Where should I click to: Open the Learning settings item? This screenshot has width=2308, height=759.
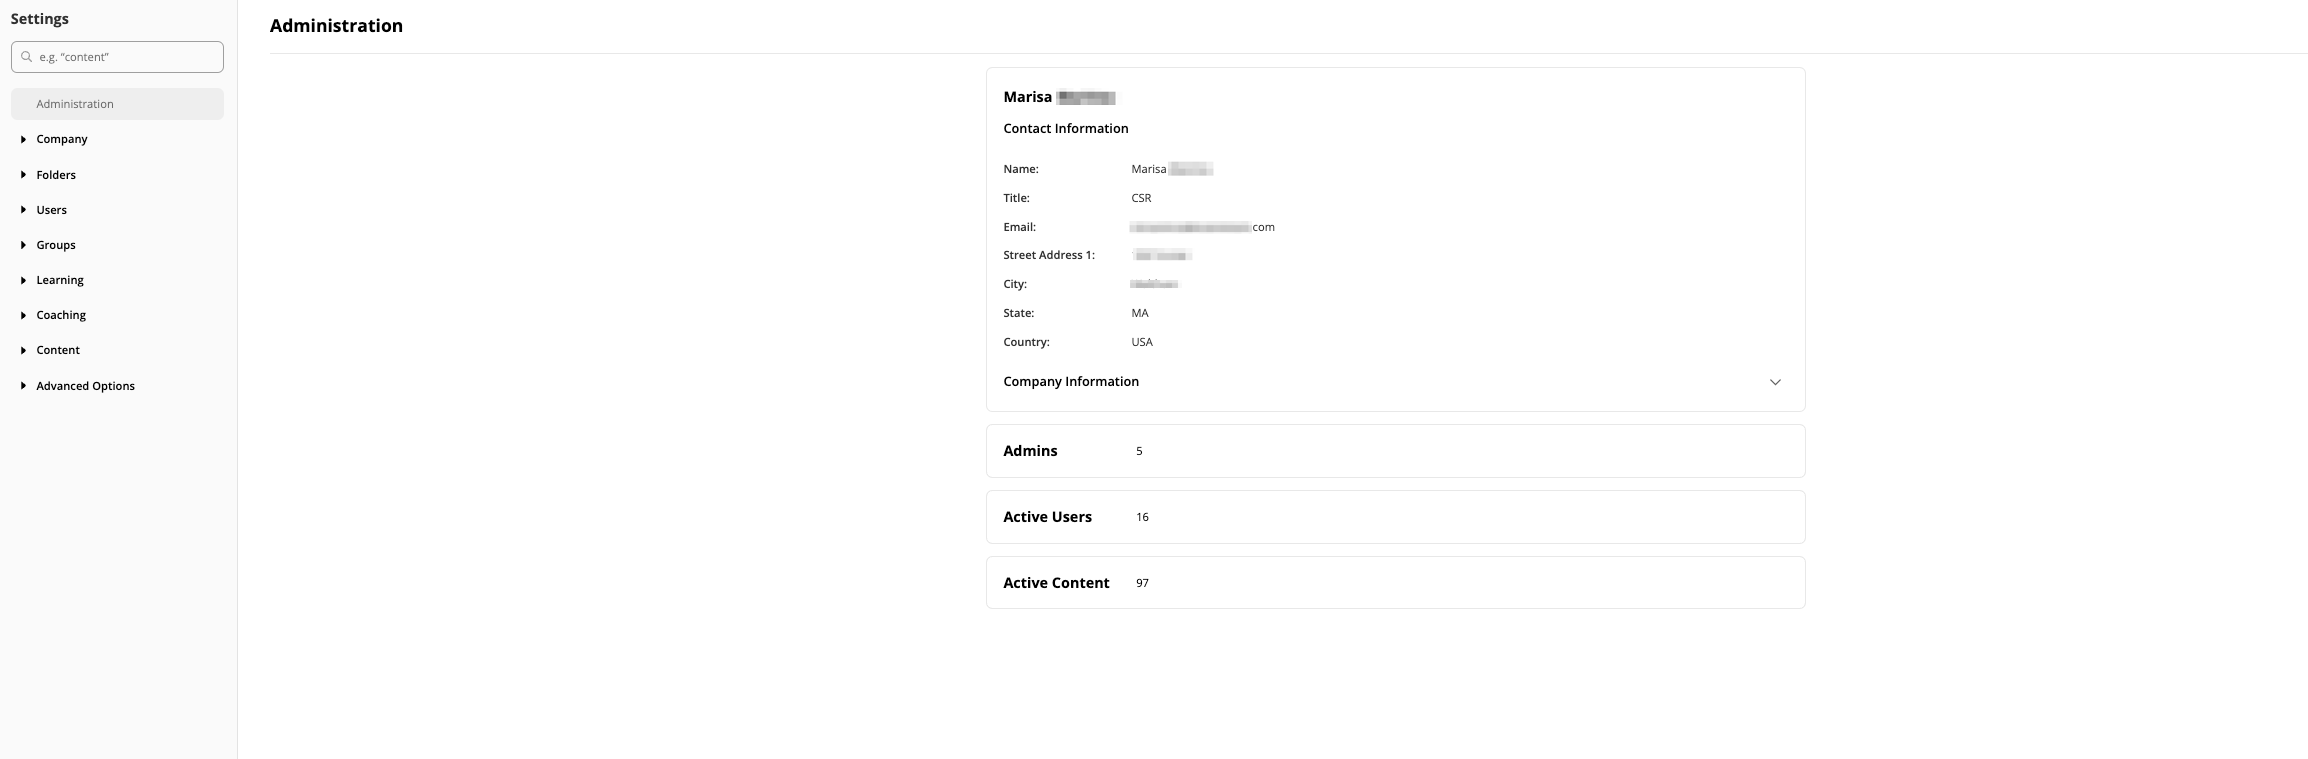[x=60, y=280]
